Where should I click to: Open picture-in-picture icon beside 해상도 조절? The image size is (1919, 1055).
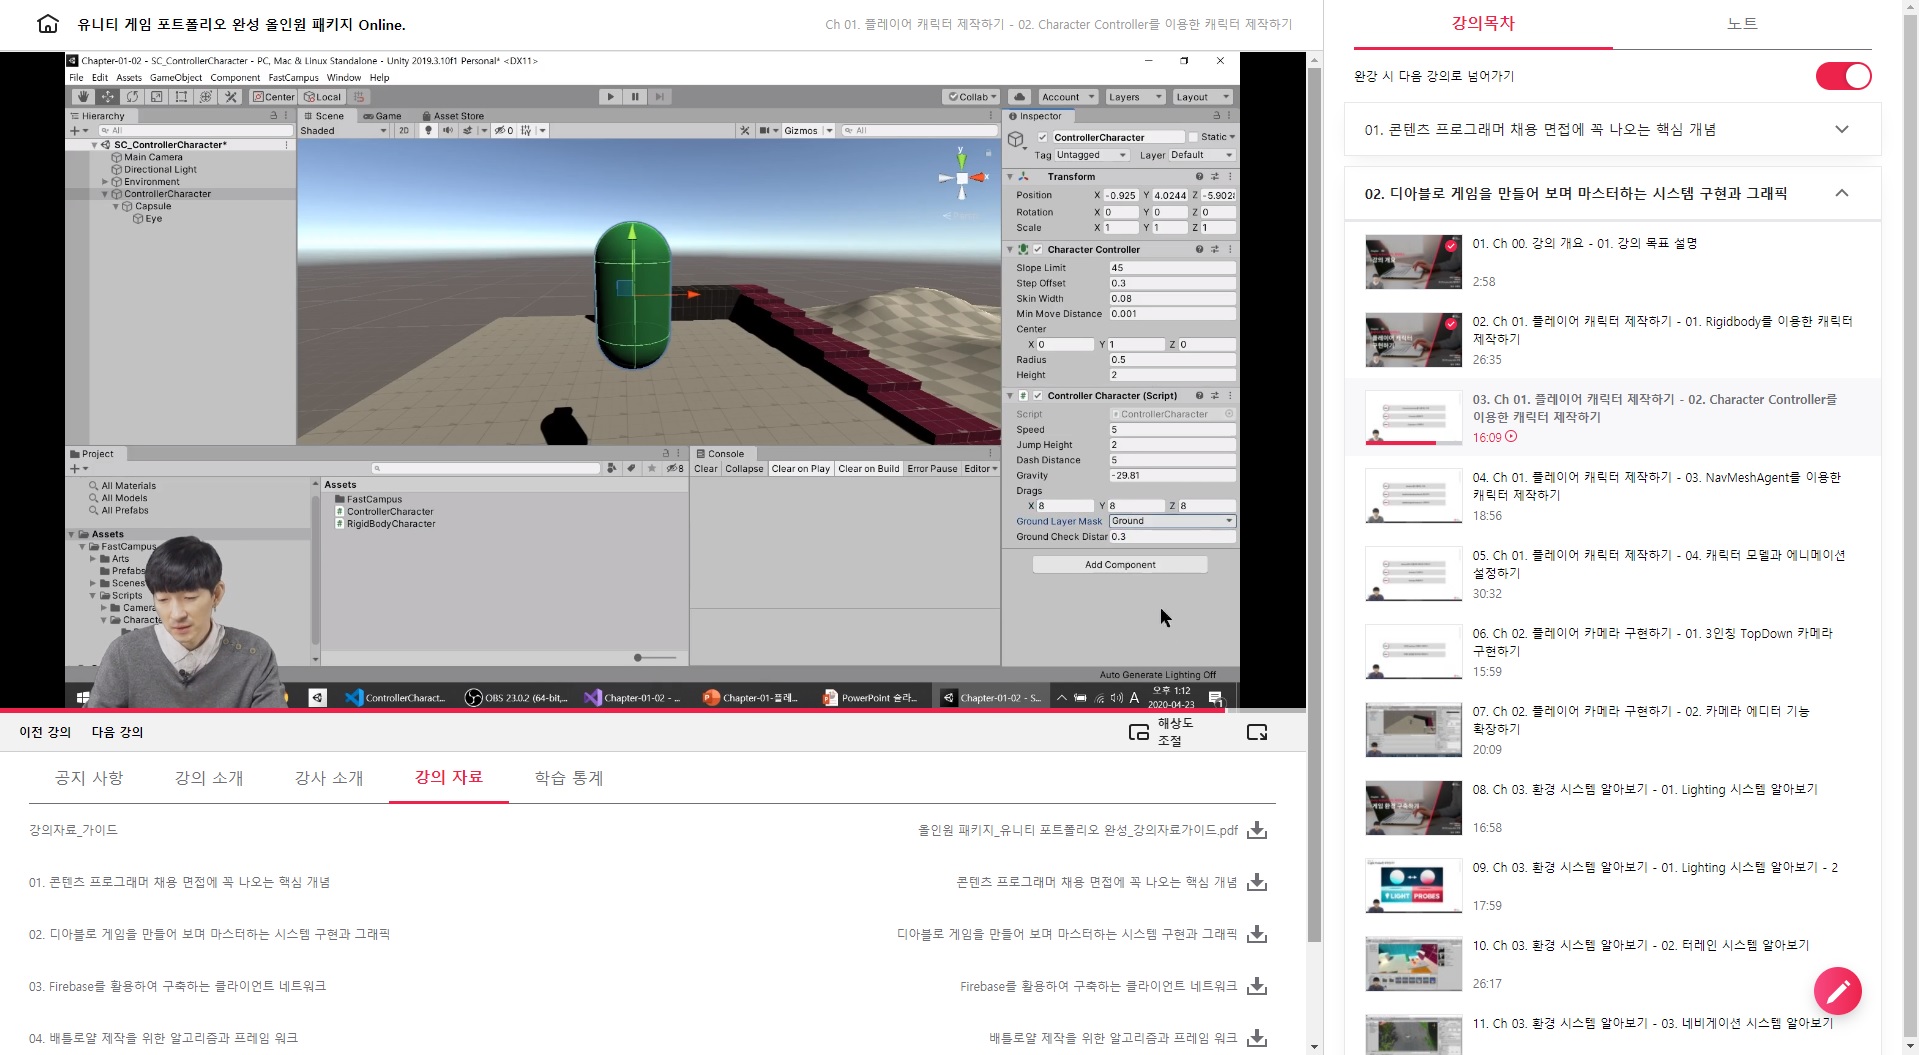coord(1138,732)
